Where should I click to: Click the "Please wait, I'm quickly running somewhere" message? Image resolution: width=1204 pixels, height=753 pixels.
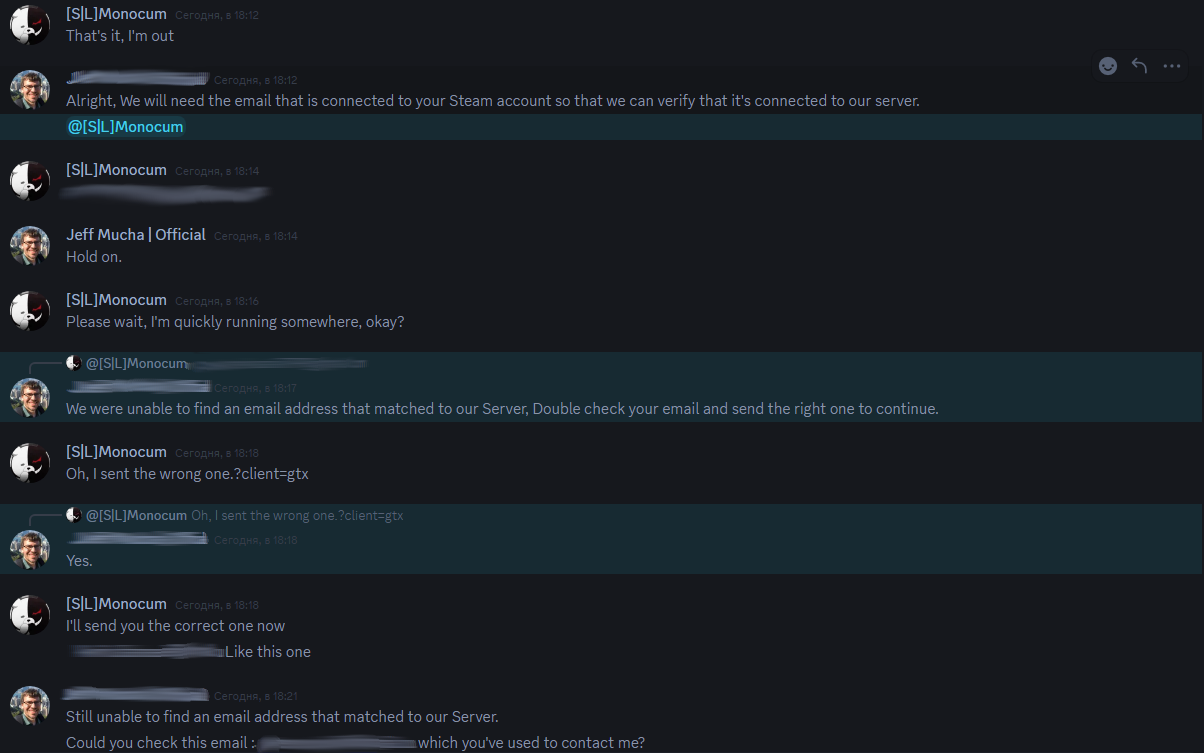(235, 322)
